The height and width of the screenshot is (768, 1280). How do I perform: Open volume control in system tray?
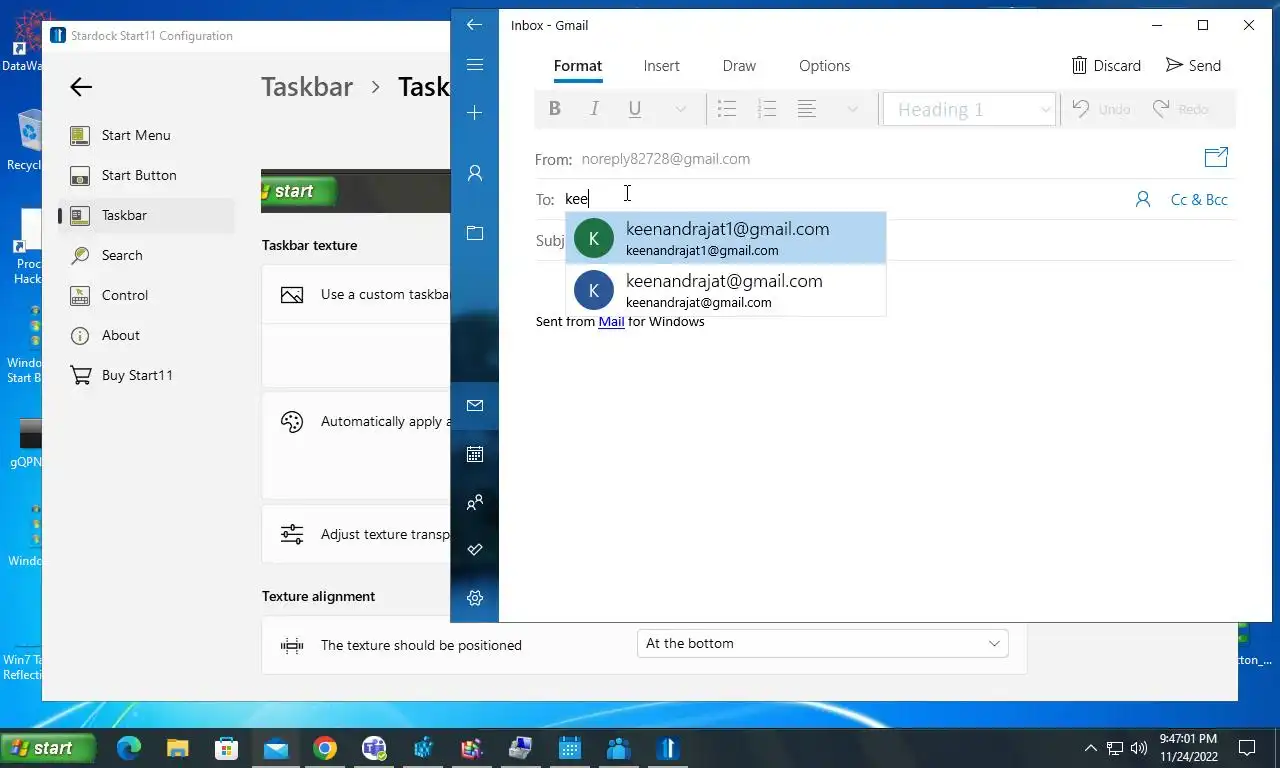point(1139,748)
